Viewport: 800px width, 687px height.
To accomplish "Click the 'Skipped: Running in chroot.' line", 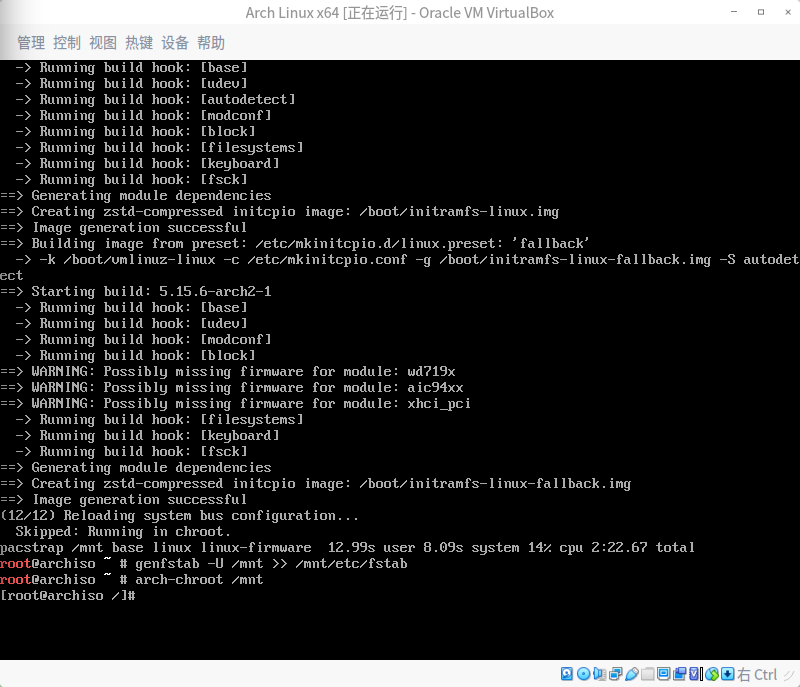I will 123,532.
